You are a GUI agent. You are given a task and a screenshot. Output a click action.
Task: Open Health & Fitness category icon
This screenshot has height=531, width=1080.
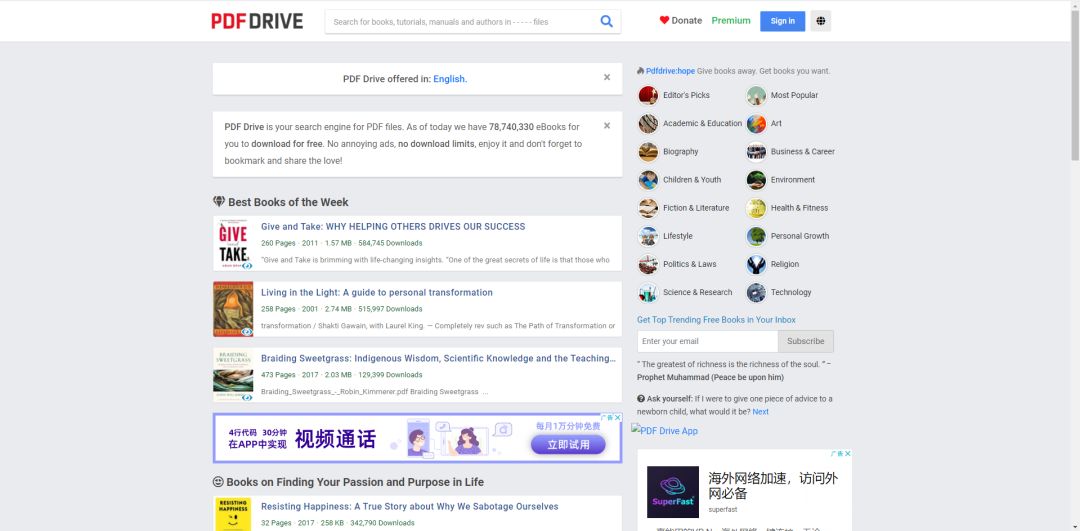click(x=756, y=208)
